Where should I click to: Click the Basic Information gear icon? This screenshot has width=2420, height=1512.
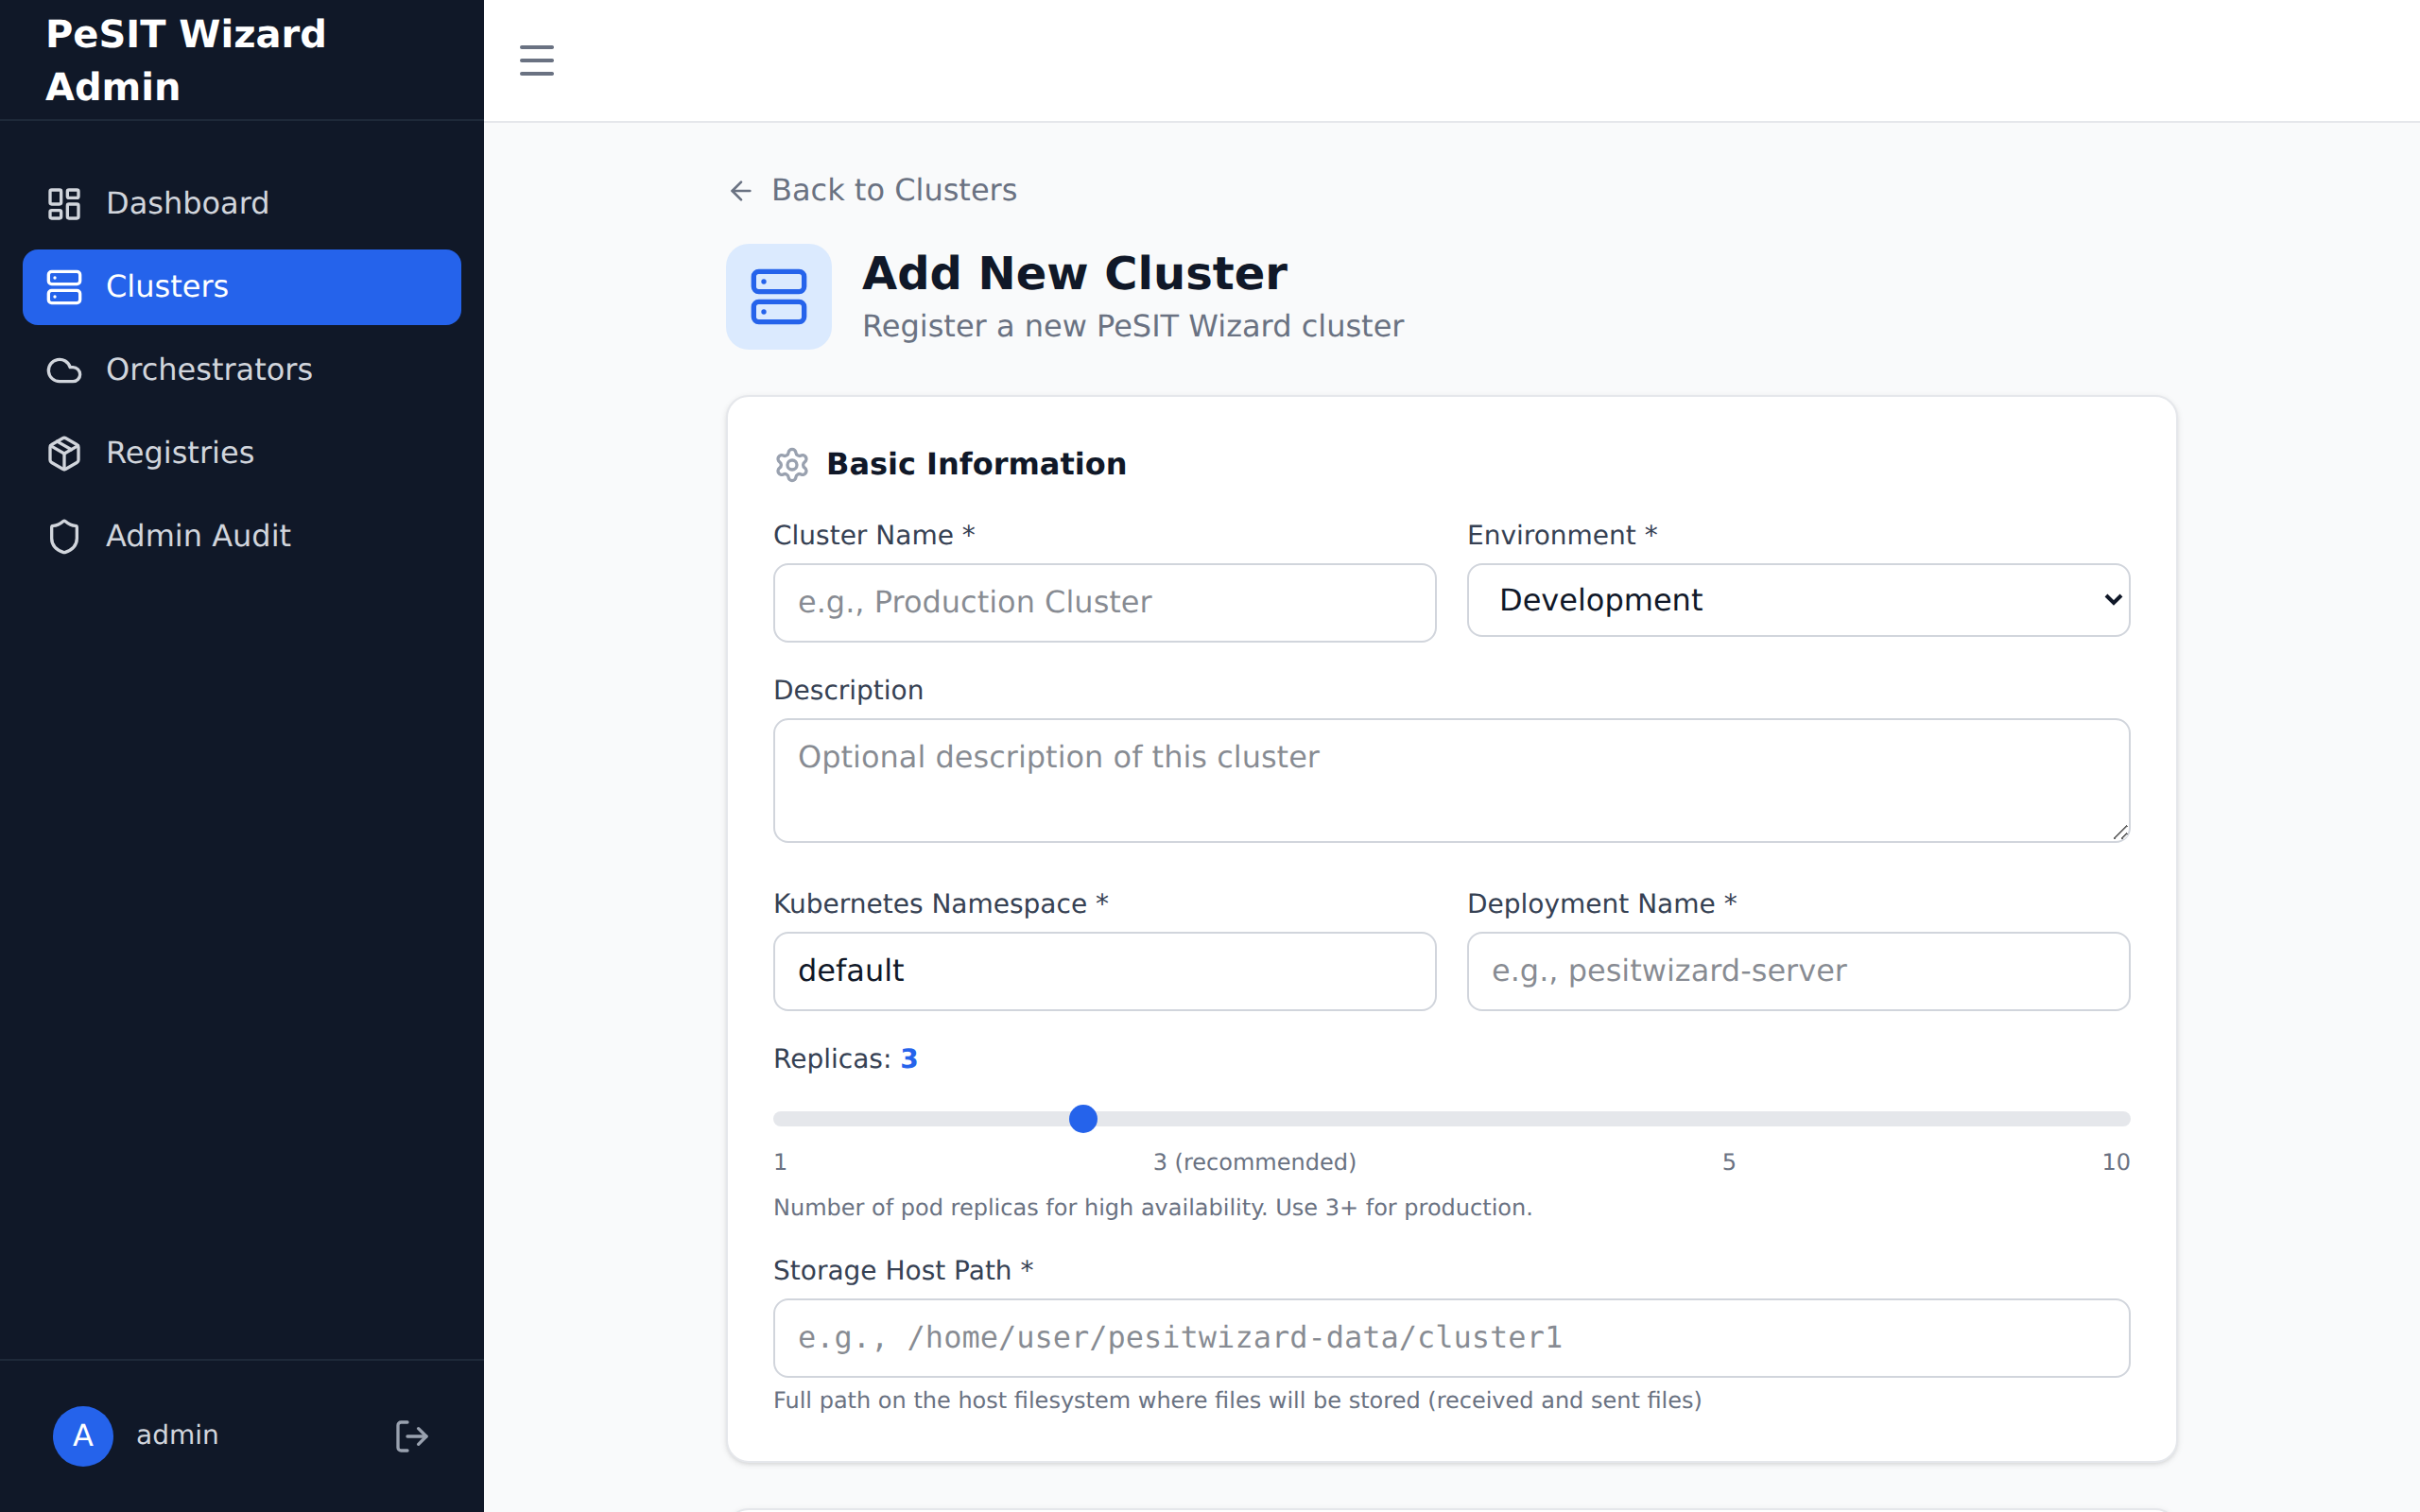coord(791,464)
